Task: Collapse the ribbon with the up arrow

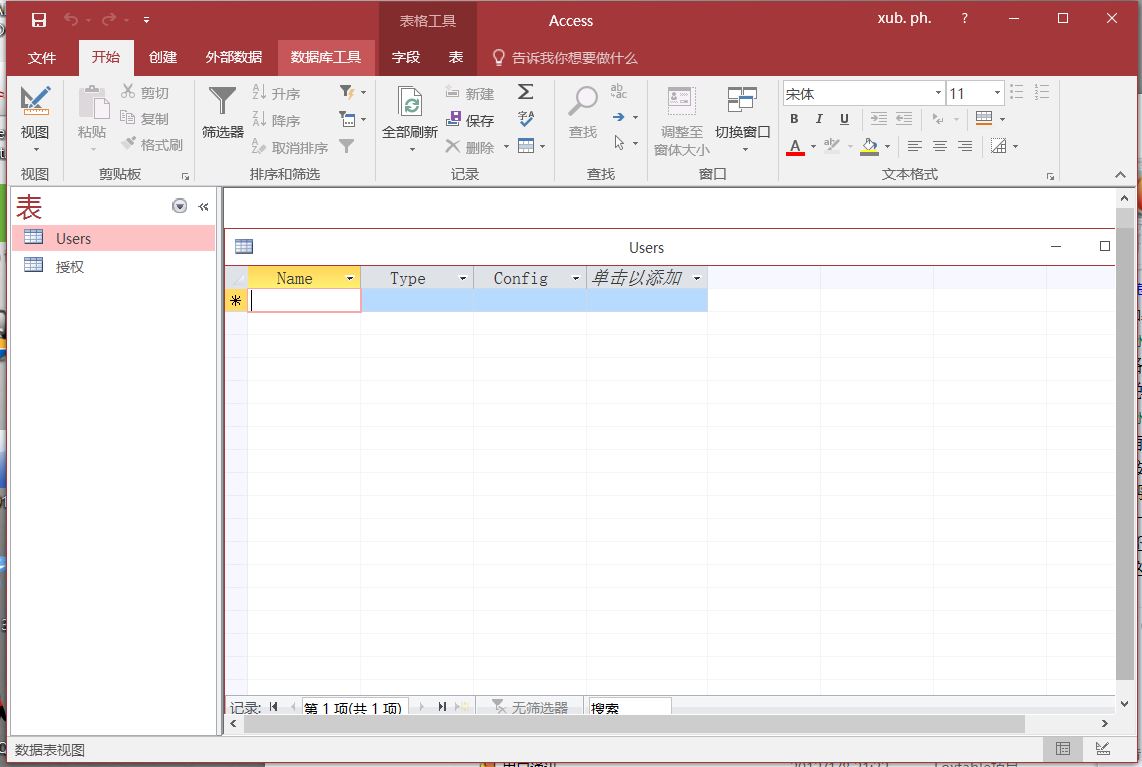Action: [1120, 175]
